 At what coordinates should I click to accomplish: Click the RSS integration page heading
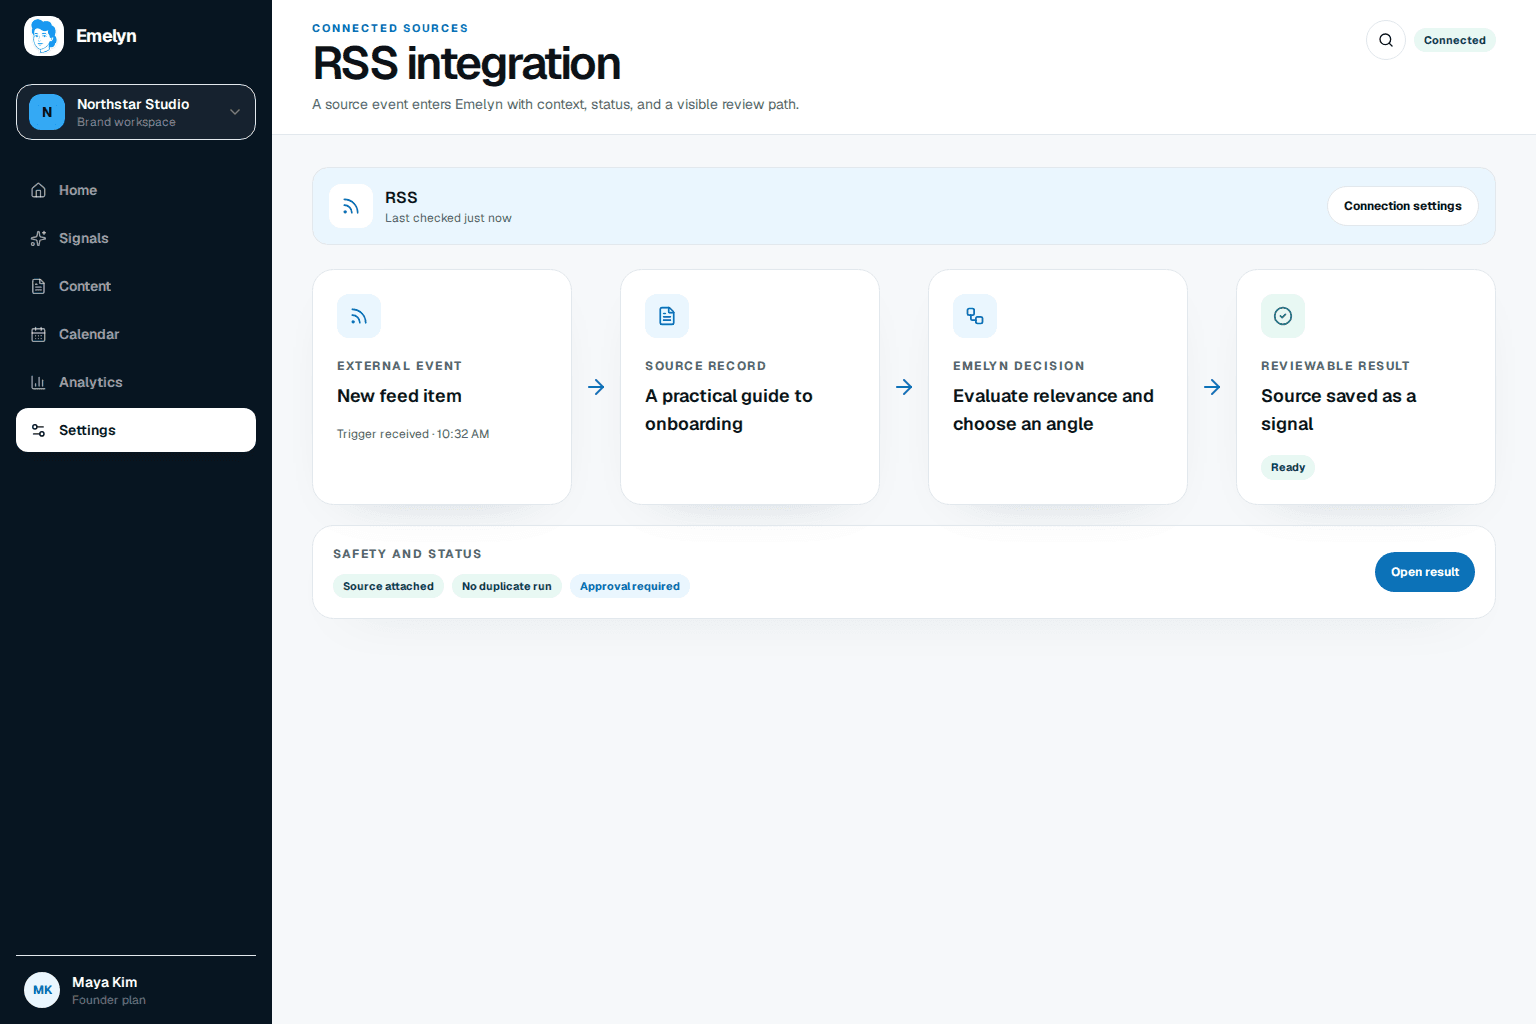[466, 64]
